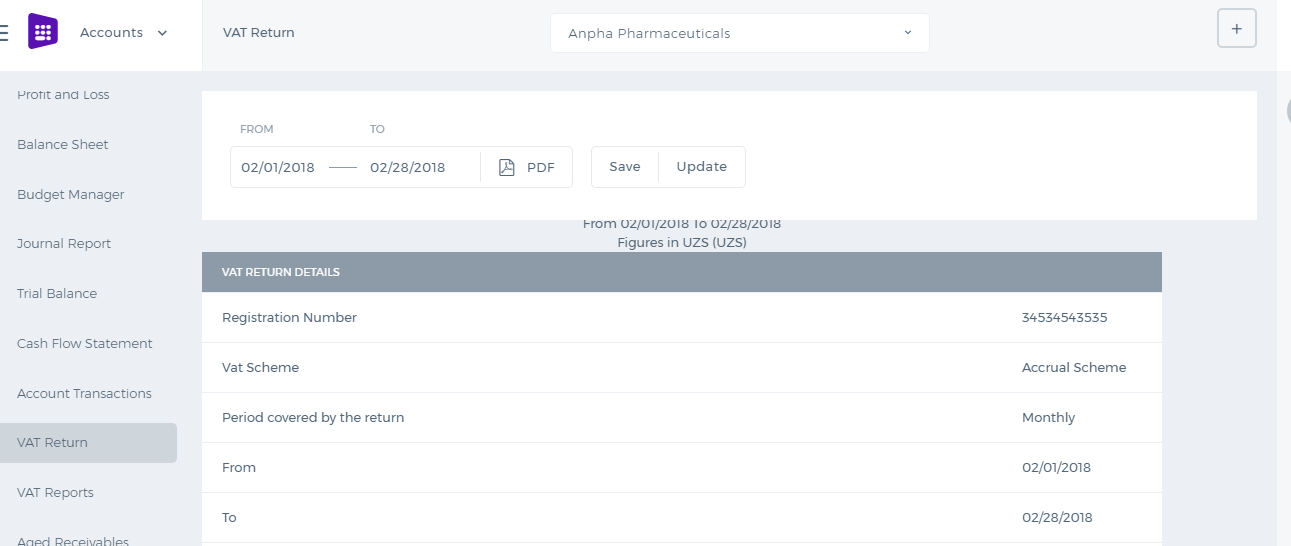Edit the From date 02/01/2018 field
The image size is (1291, 546).
tap(278, 167)
